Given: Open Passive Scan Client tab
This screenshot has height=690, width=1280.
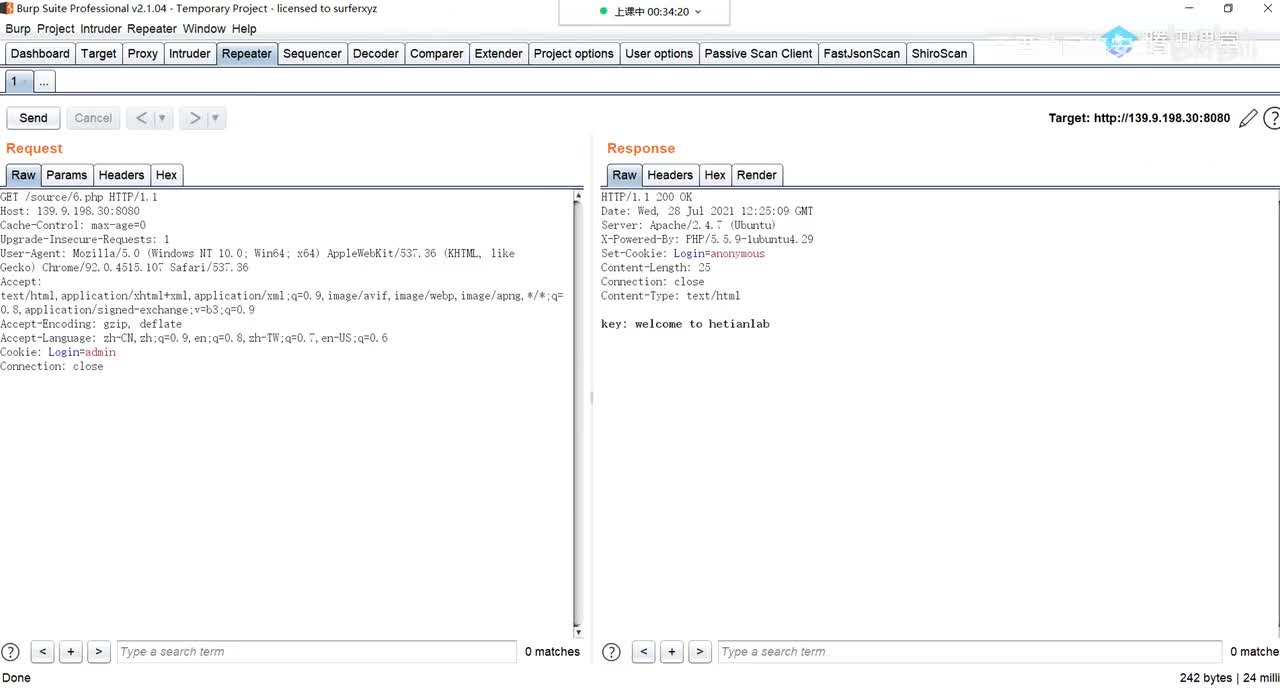Looking at the screenshot, I should (x=758, y=54).
